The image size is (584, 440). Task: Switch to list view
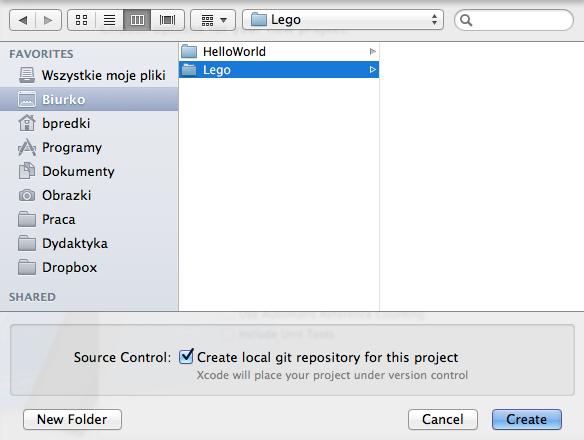click(110, 20)
